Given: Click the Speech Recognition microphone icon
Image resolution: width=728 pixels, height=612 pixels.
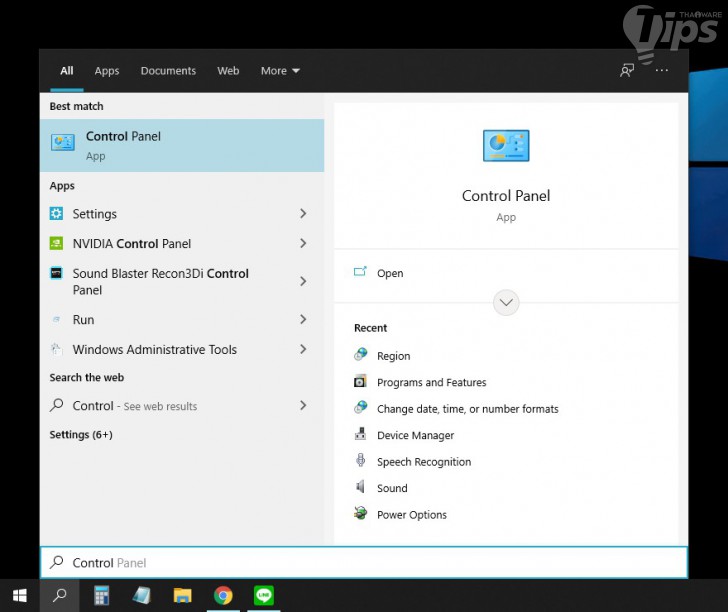Looking at the screenshot, I should [360, 460].
